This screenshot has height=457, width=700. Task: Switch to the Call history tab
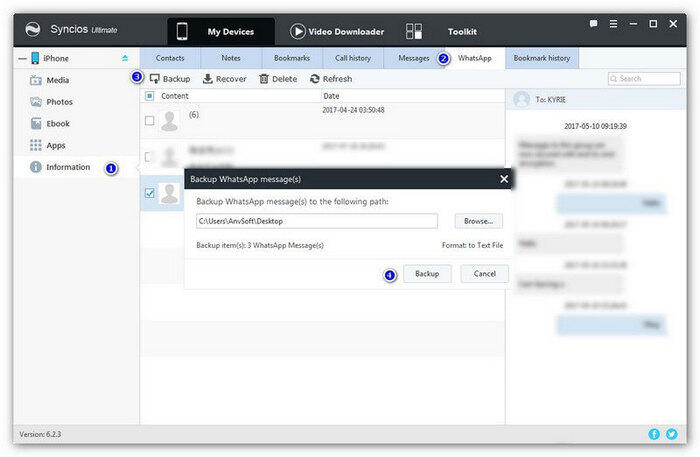[x=354, y=58]
